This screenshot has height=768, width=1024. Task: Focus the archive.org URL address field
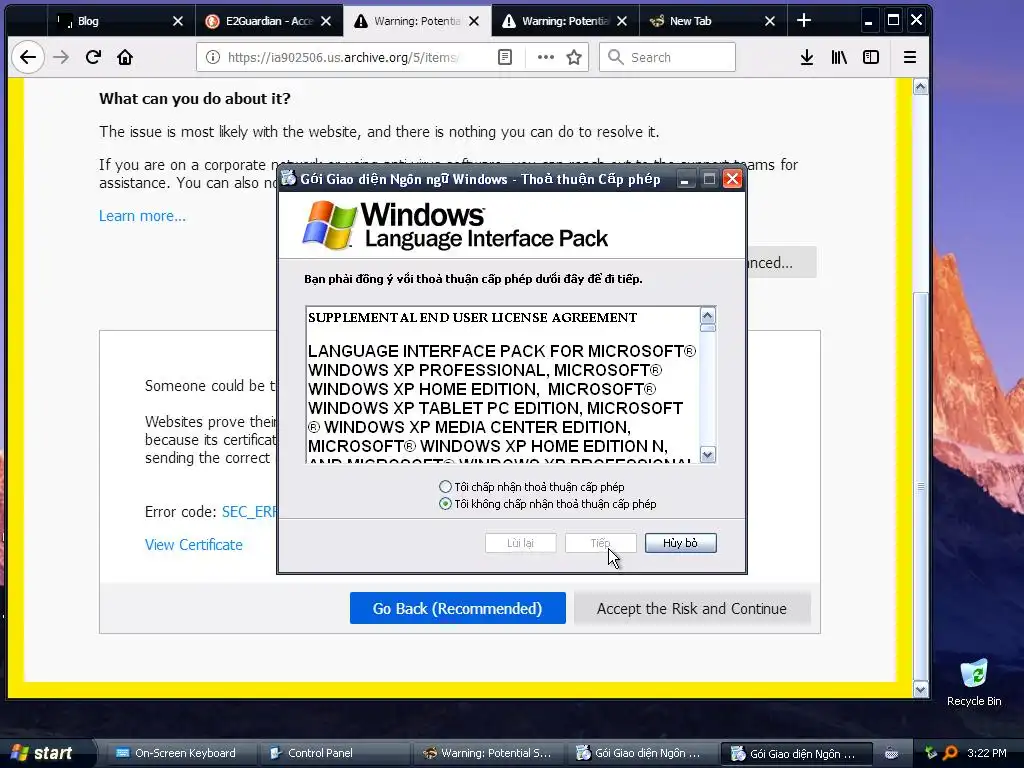[343, 57]
